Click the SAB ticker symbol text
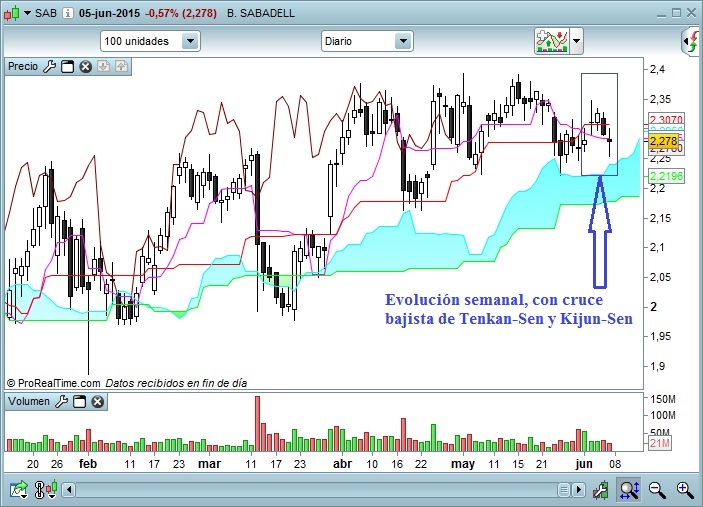 coord(46,13)
